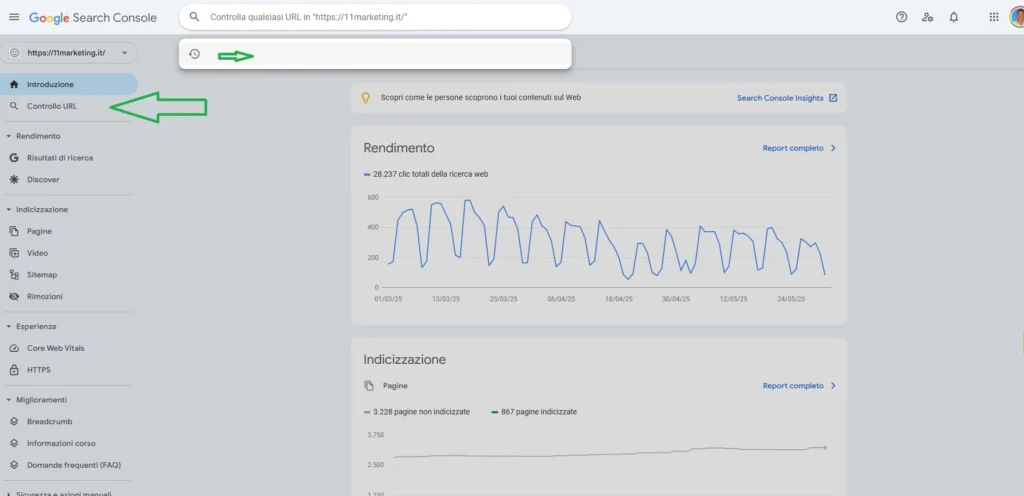The image size is (1024, 496).
Task: Click the Help question mark icon
Action: click(901, 17)
